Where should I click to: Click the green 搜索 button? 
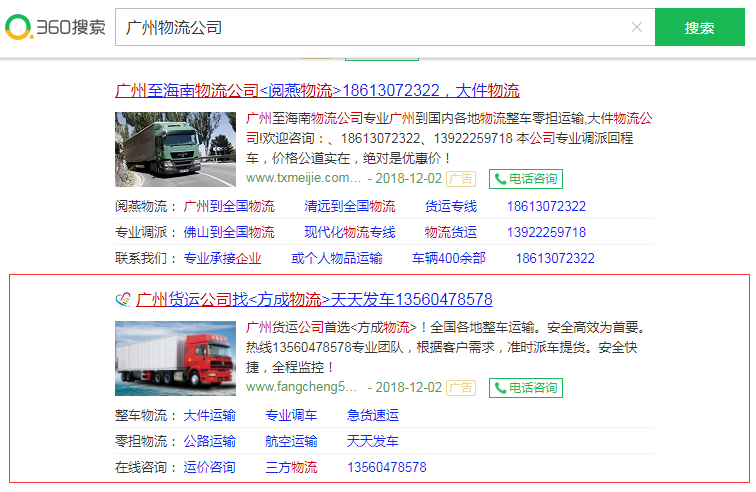[x=699, y=27]
